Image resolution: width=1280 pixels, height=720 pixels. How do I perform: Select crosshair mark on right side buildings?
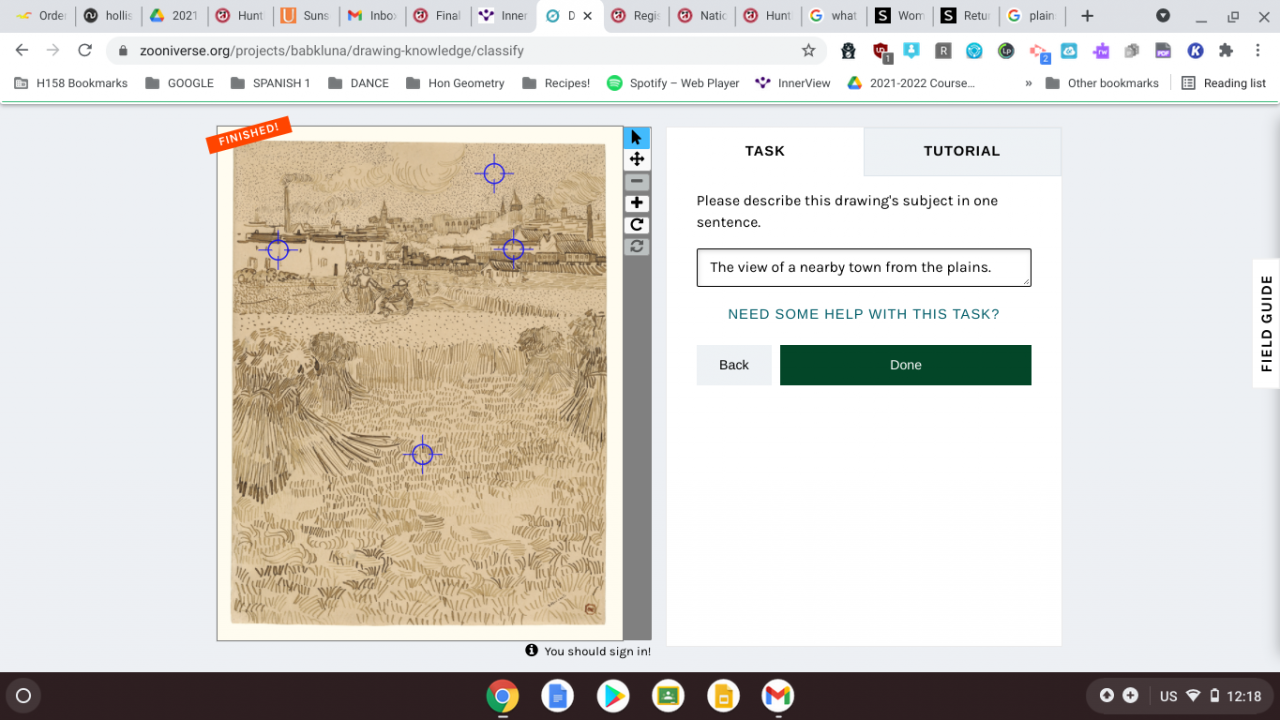513,248
